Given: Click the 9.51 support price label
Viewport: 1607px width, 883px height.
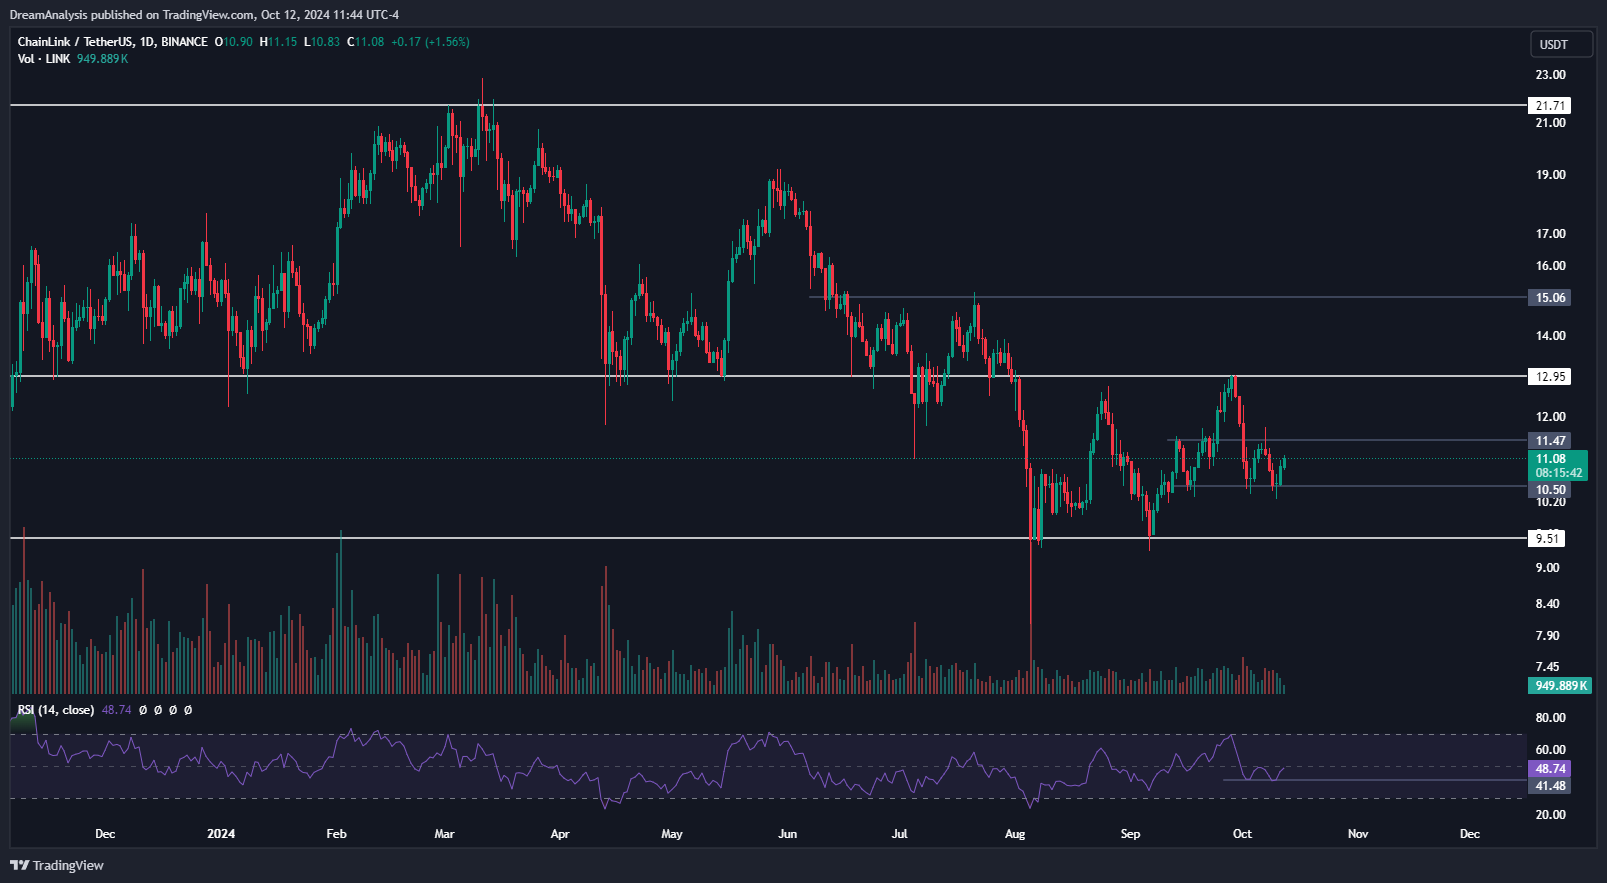Looking at the screenshot, I should [x=1547, y=538].
